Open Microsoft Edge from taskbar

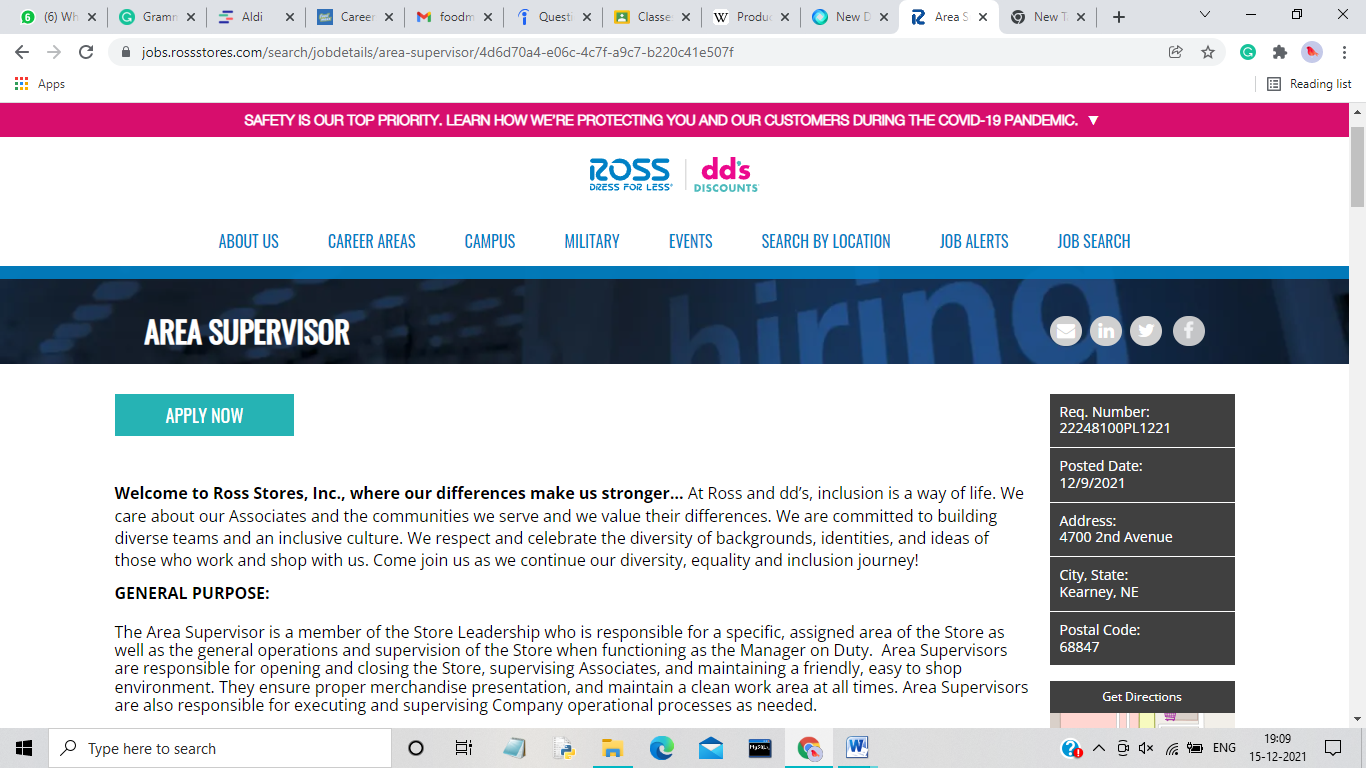(662, 748)
